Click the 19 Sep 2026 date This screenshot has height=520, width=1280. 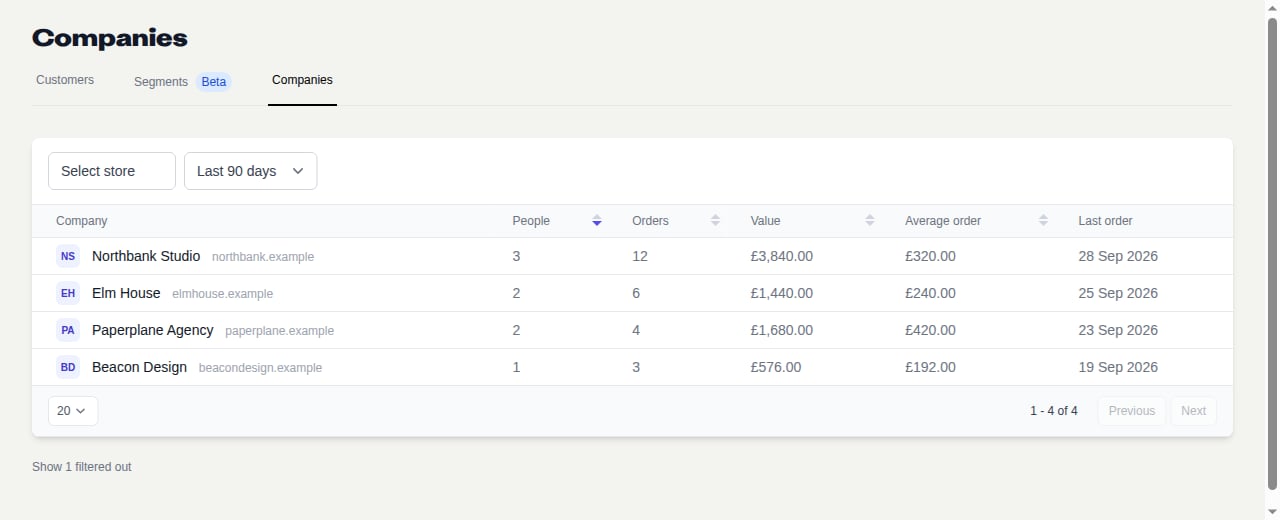[x=1118, y=367]
